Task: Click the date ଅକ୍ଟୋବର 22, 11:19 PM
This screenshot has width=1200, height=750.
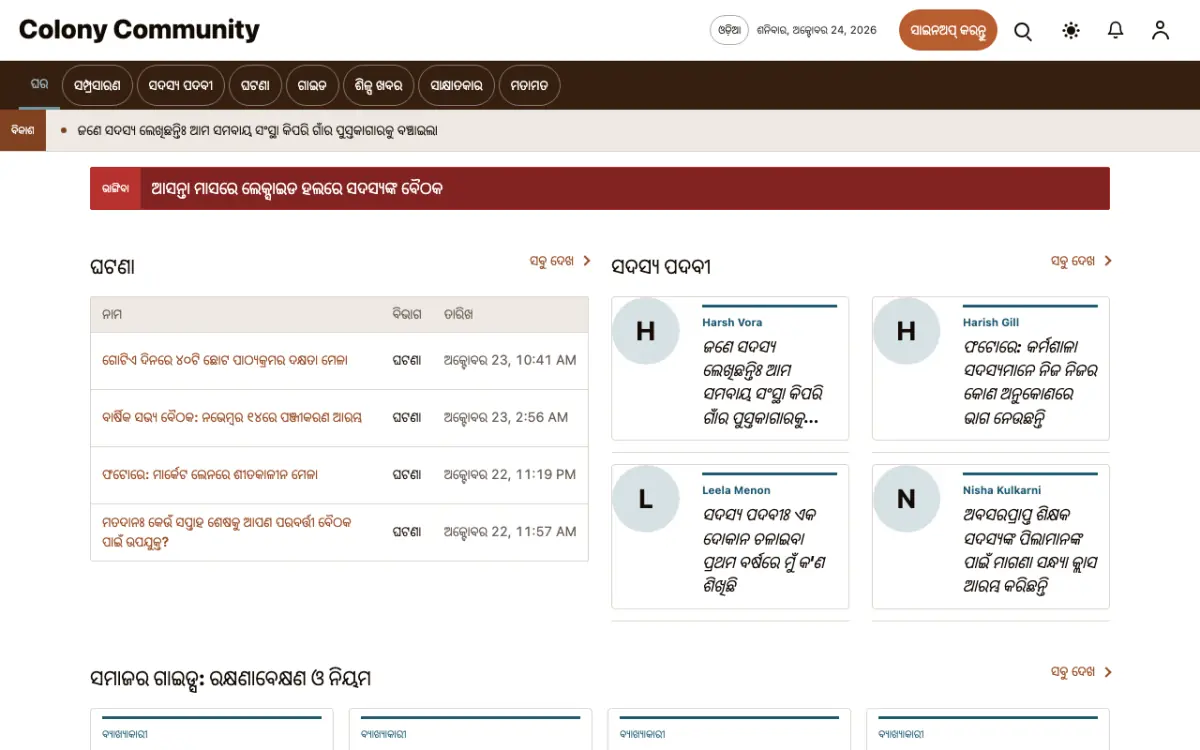Action: coord(510,474)
